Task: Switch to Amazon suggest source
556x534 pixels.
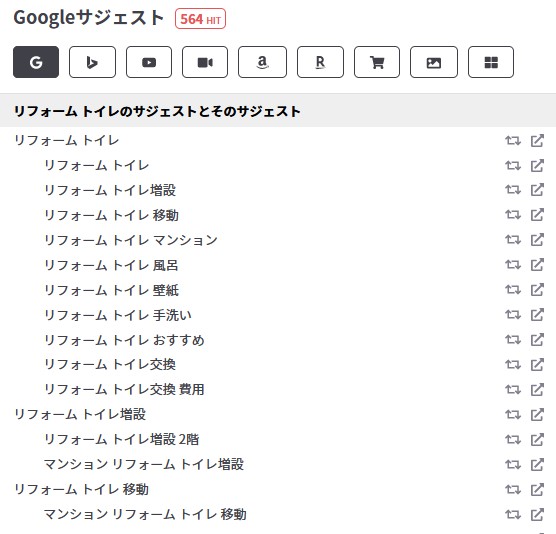Action: pyautogui.click(x=262, y=62)
